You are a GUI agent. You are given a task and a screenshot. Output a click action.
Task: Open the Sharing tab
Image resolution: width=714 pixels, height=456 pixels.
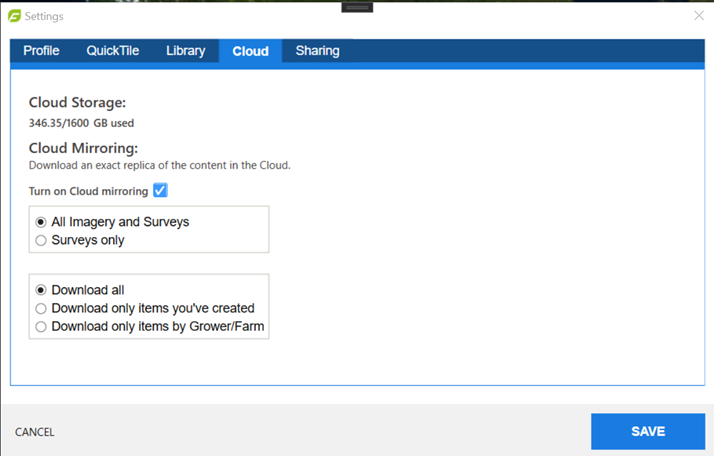tap(317, 51)
